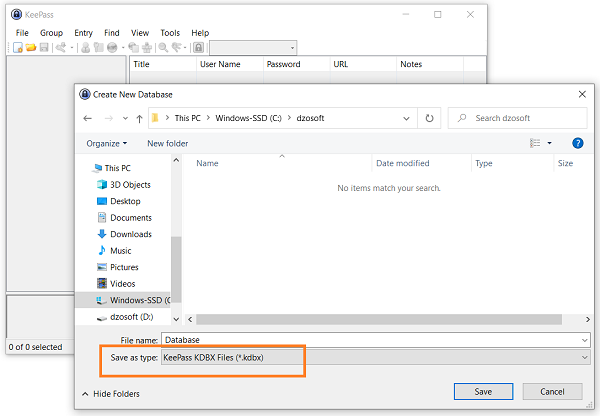Click the Perform Auto-Type icon
Viewport: 600px width, 416px height.
[x=147, y=47]
